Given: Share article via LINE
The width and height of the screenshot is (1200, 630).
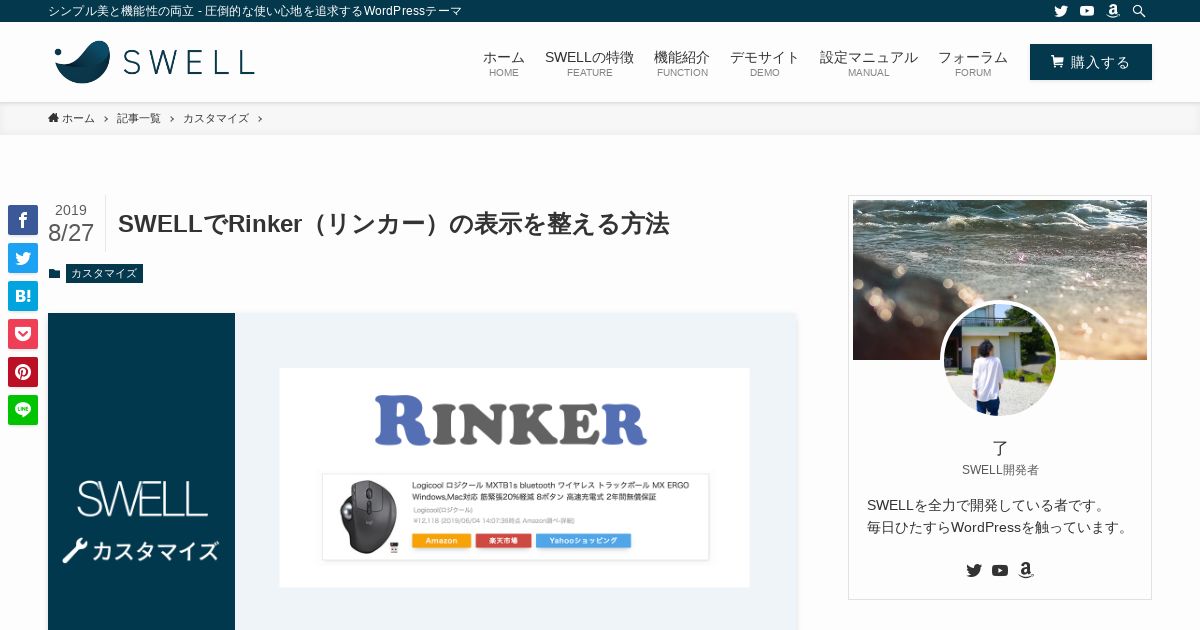Looking at the screenshot, I should tap(23, 410).
